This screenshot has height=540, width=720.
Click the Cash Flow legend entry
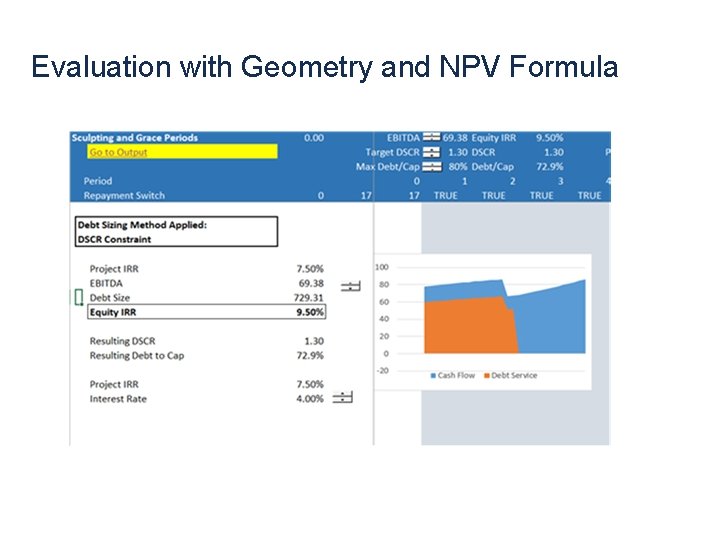[x=452, y=375]
